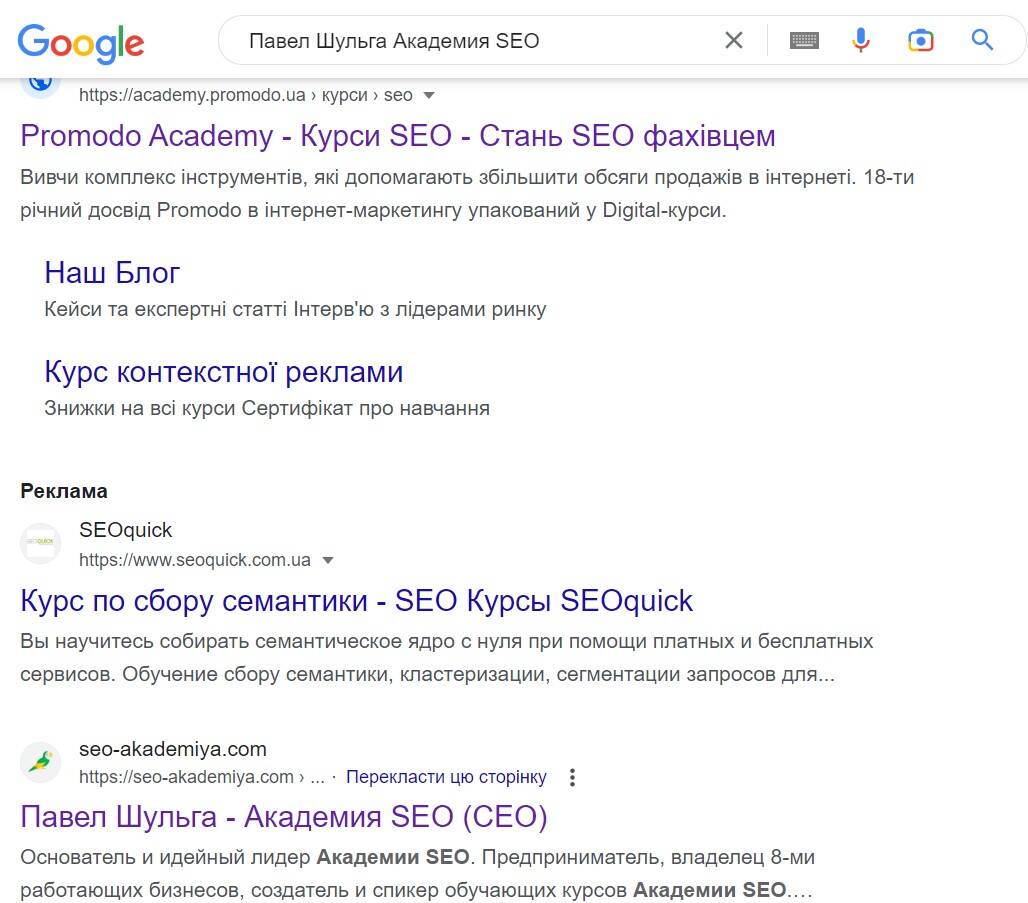Expand dropdown arrow next to academy.promodo.ua URL

pyautogui.click(x=429, y=95)
